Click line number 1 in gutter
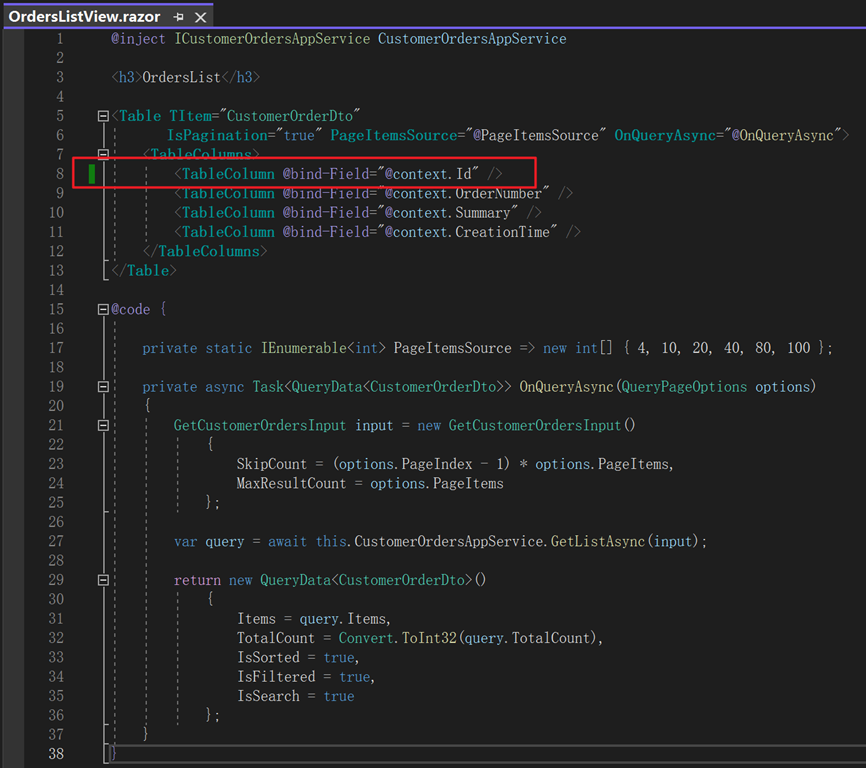The width and height of the screenshot is (866, 768). [60, 39]
